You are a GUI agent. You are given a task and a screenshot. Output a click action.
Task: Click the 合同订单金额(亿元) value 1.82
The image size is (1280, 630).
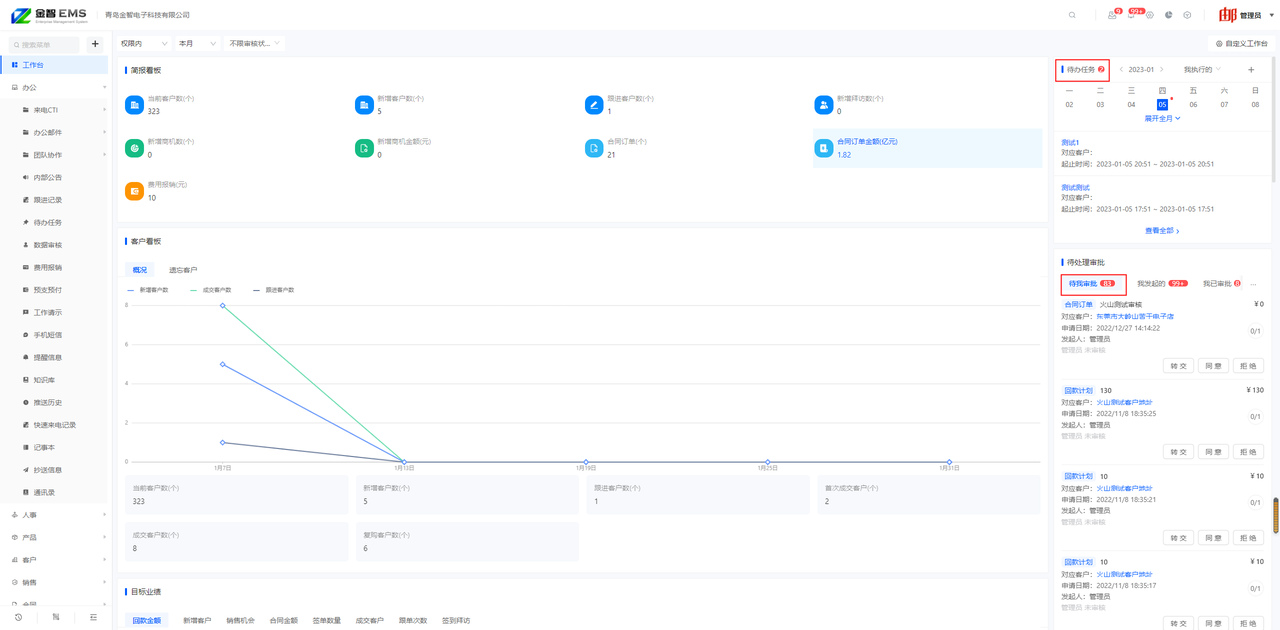coord(844,155)
